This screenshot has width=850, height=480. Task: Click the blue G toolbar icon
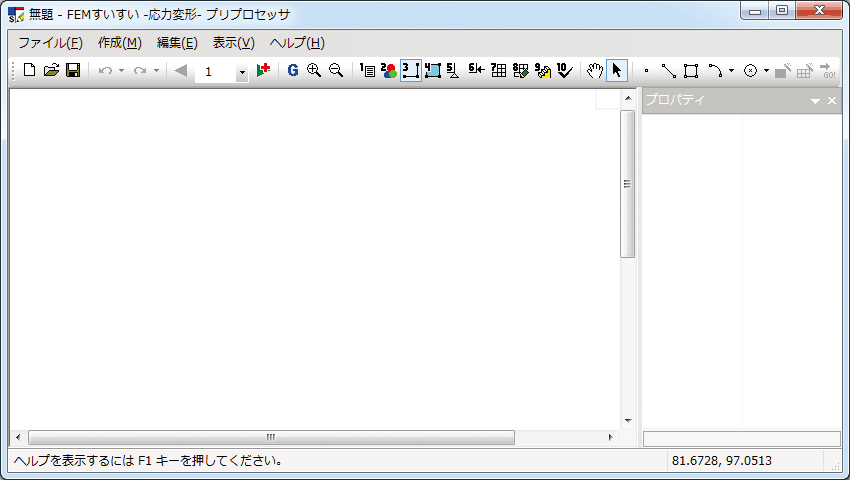[x=293, y=71]
